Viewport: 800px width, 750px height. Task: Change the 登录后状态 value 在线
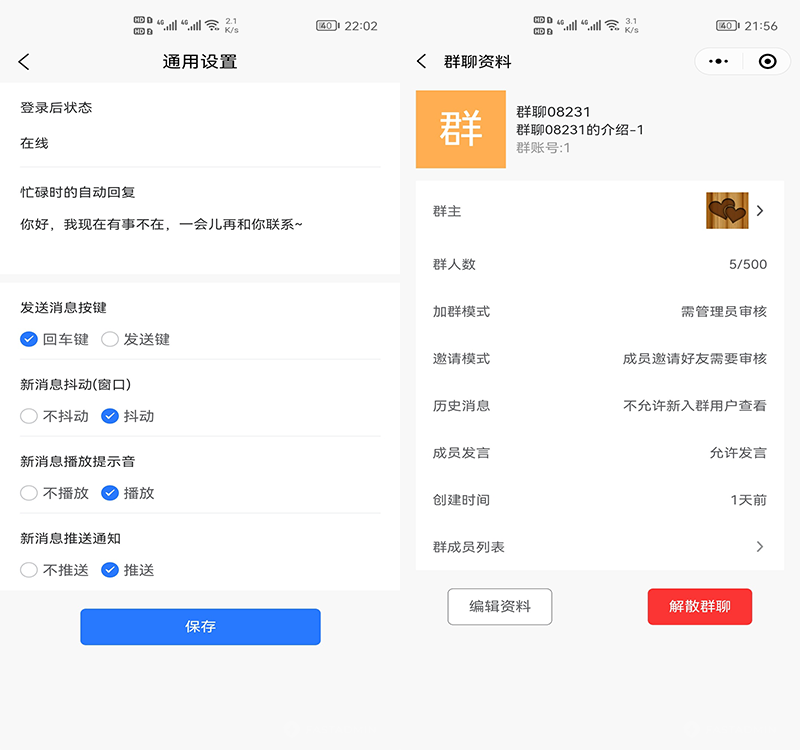click(35, 143)
